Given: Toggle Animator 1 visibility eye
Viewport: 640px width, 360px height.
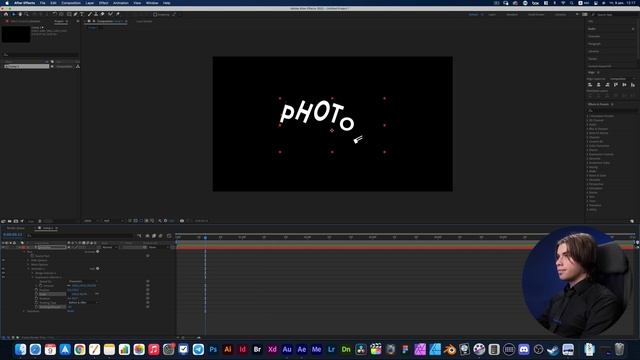Looking at the screenshot, I should pyautogui.click(x=3, y=269).
